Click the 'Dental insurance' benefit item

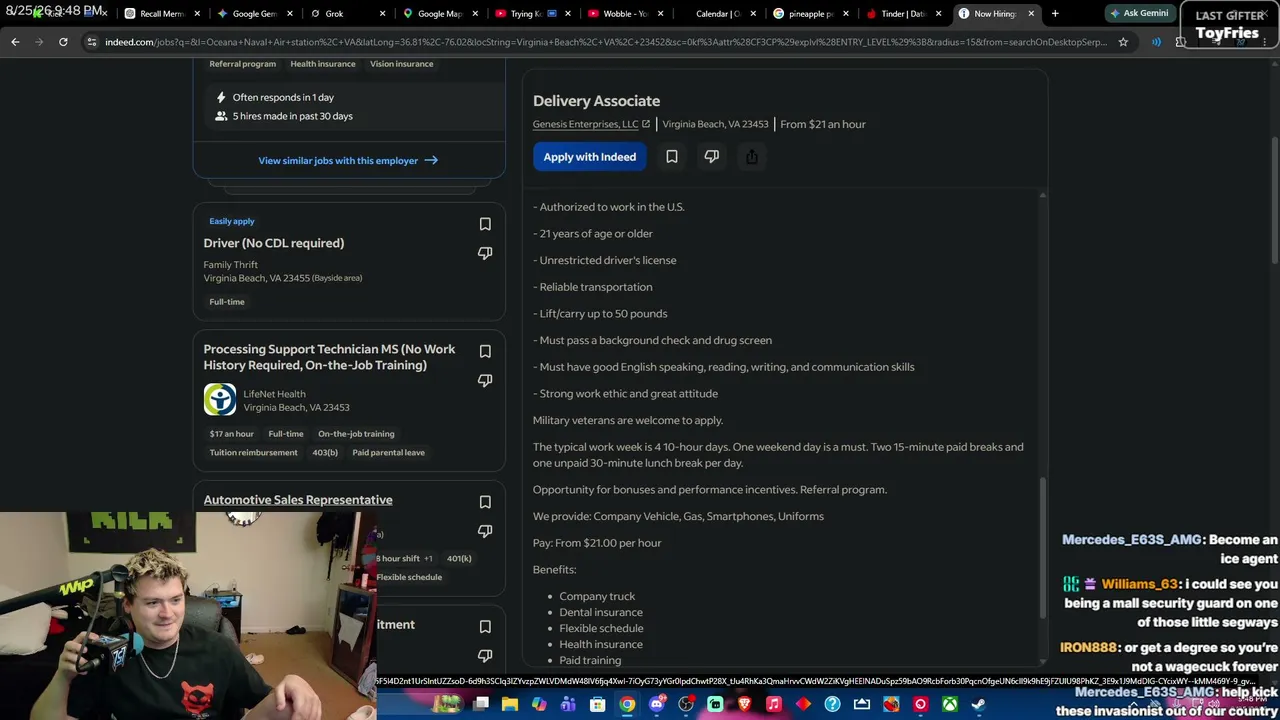(x=601, y=612)
